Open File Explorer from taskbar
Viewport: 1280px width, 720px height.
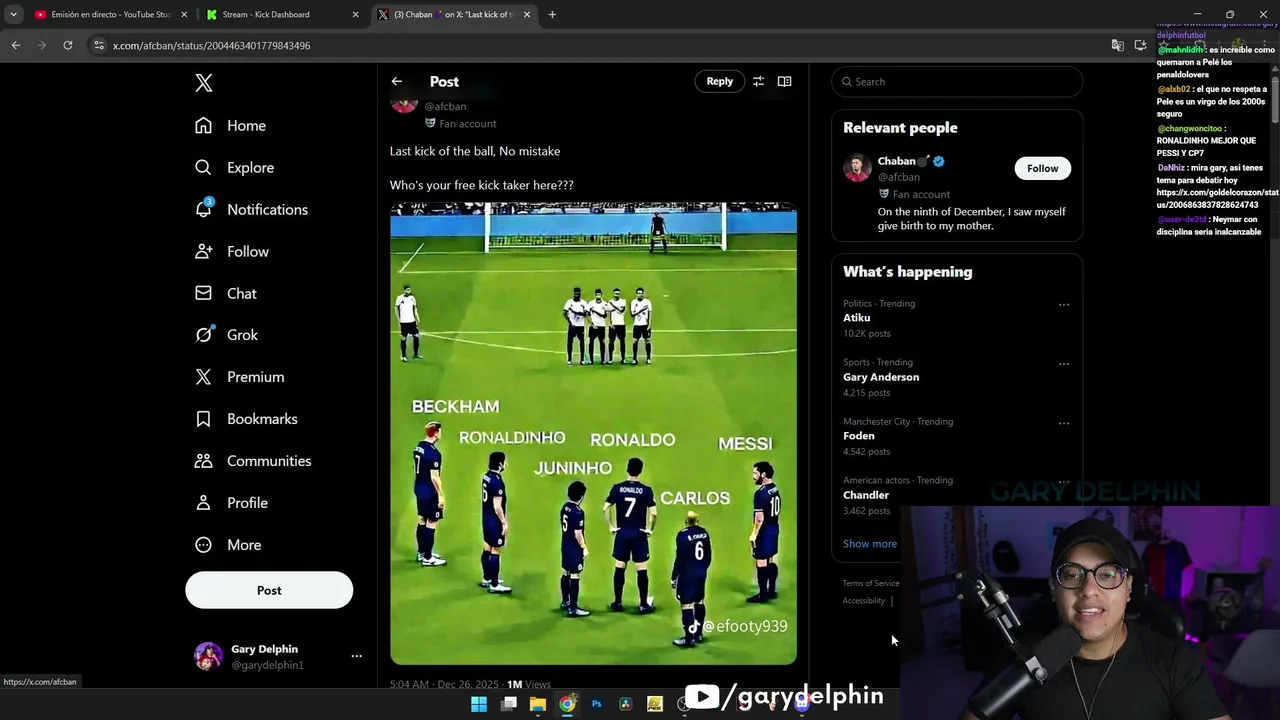538,704
